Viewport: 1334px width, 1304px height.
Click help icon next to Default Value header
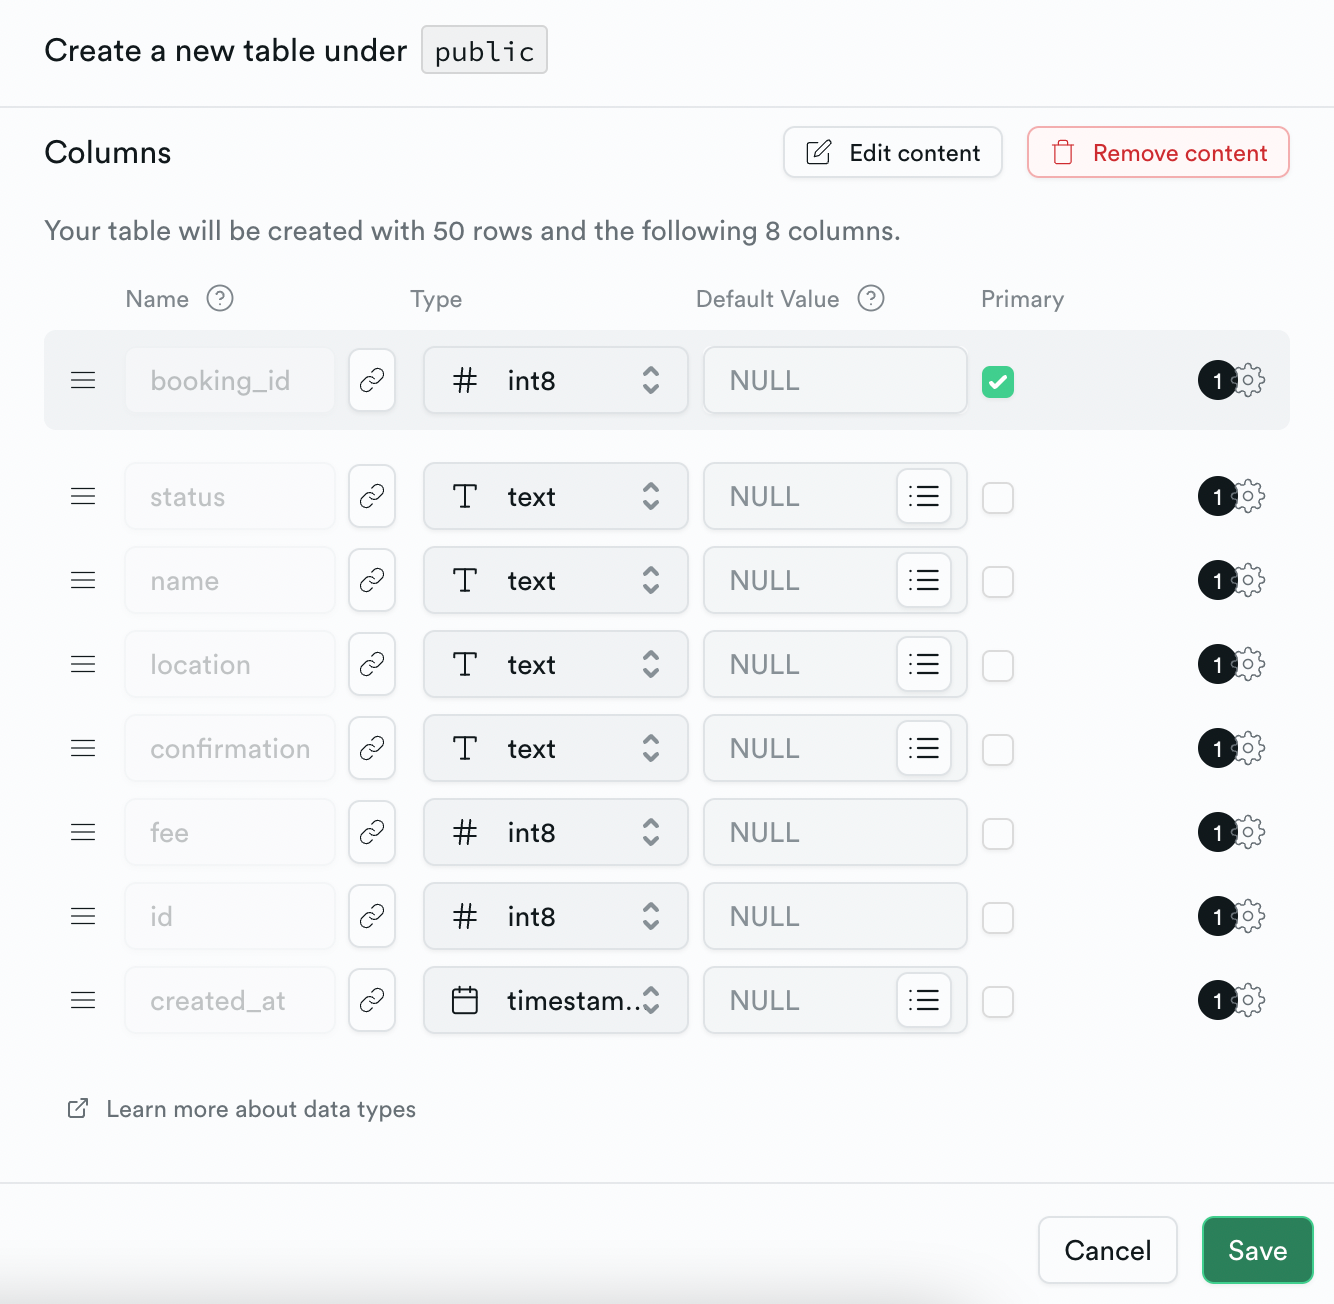click(x=871, y=298)
